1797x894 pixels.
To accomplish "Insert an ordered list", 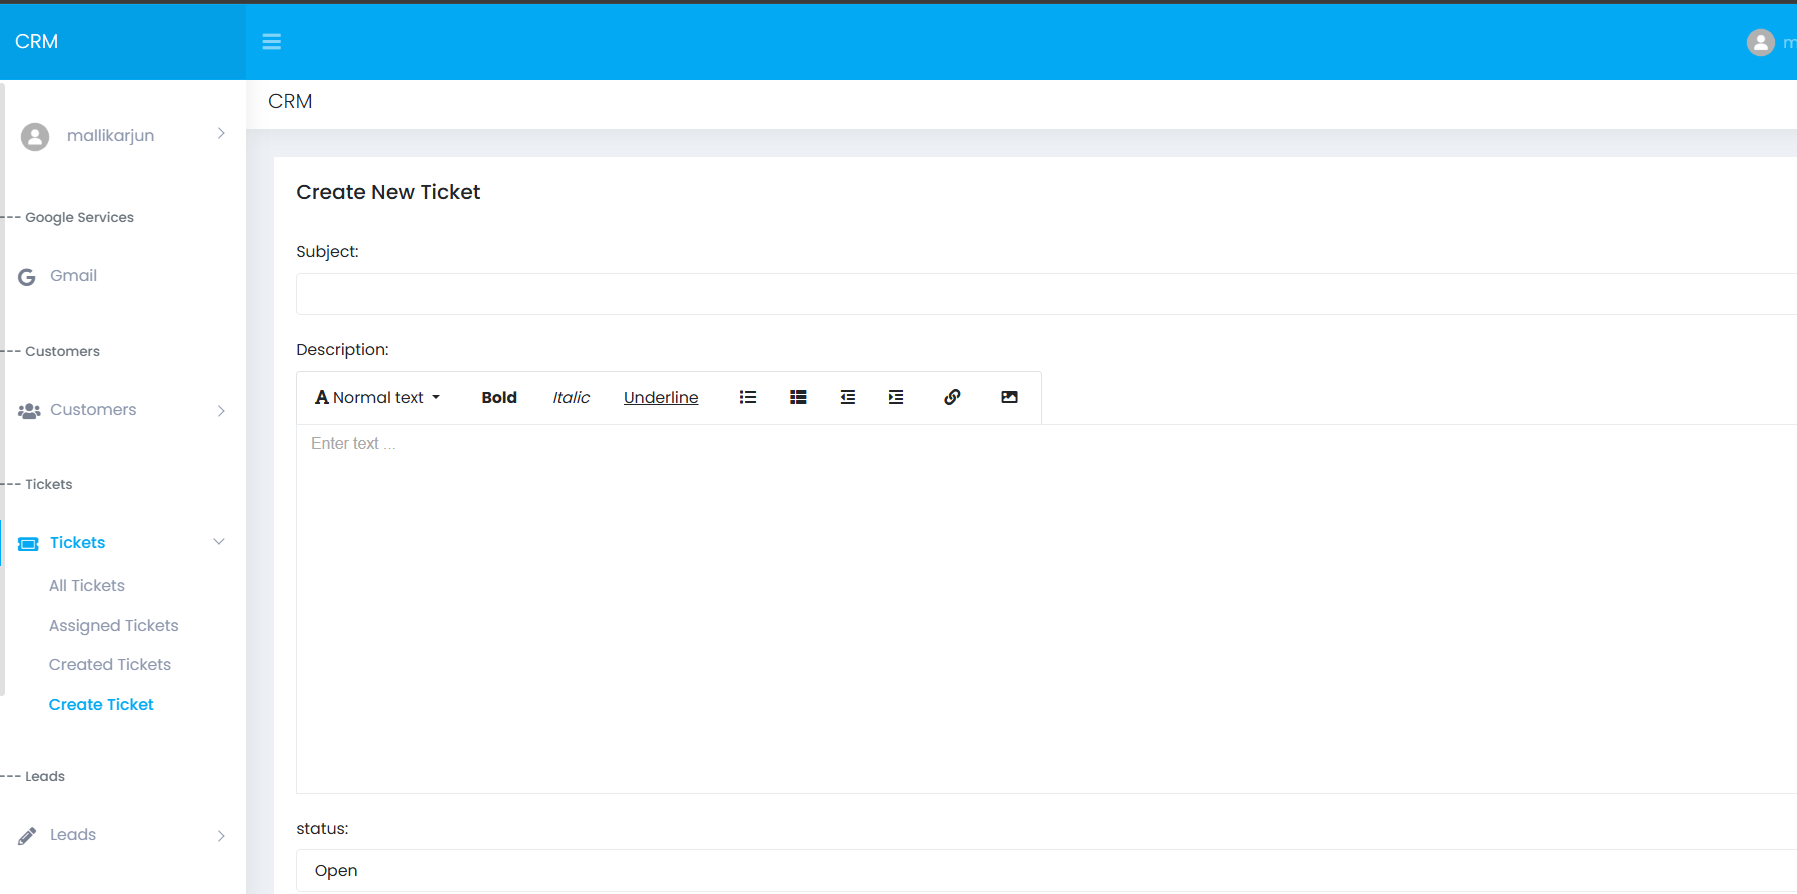I will pyautogui.click(x=798, y=397).
